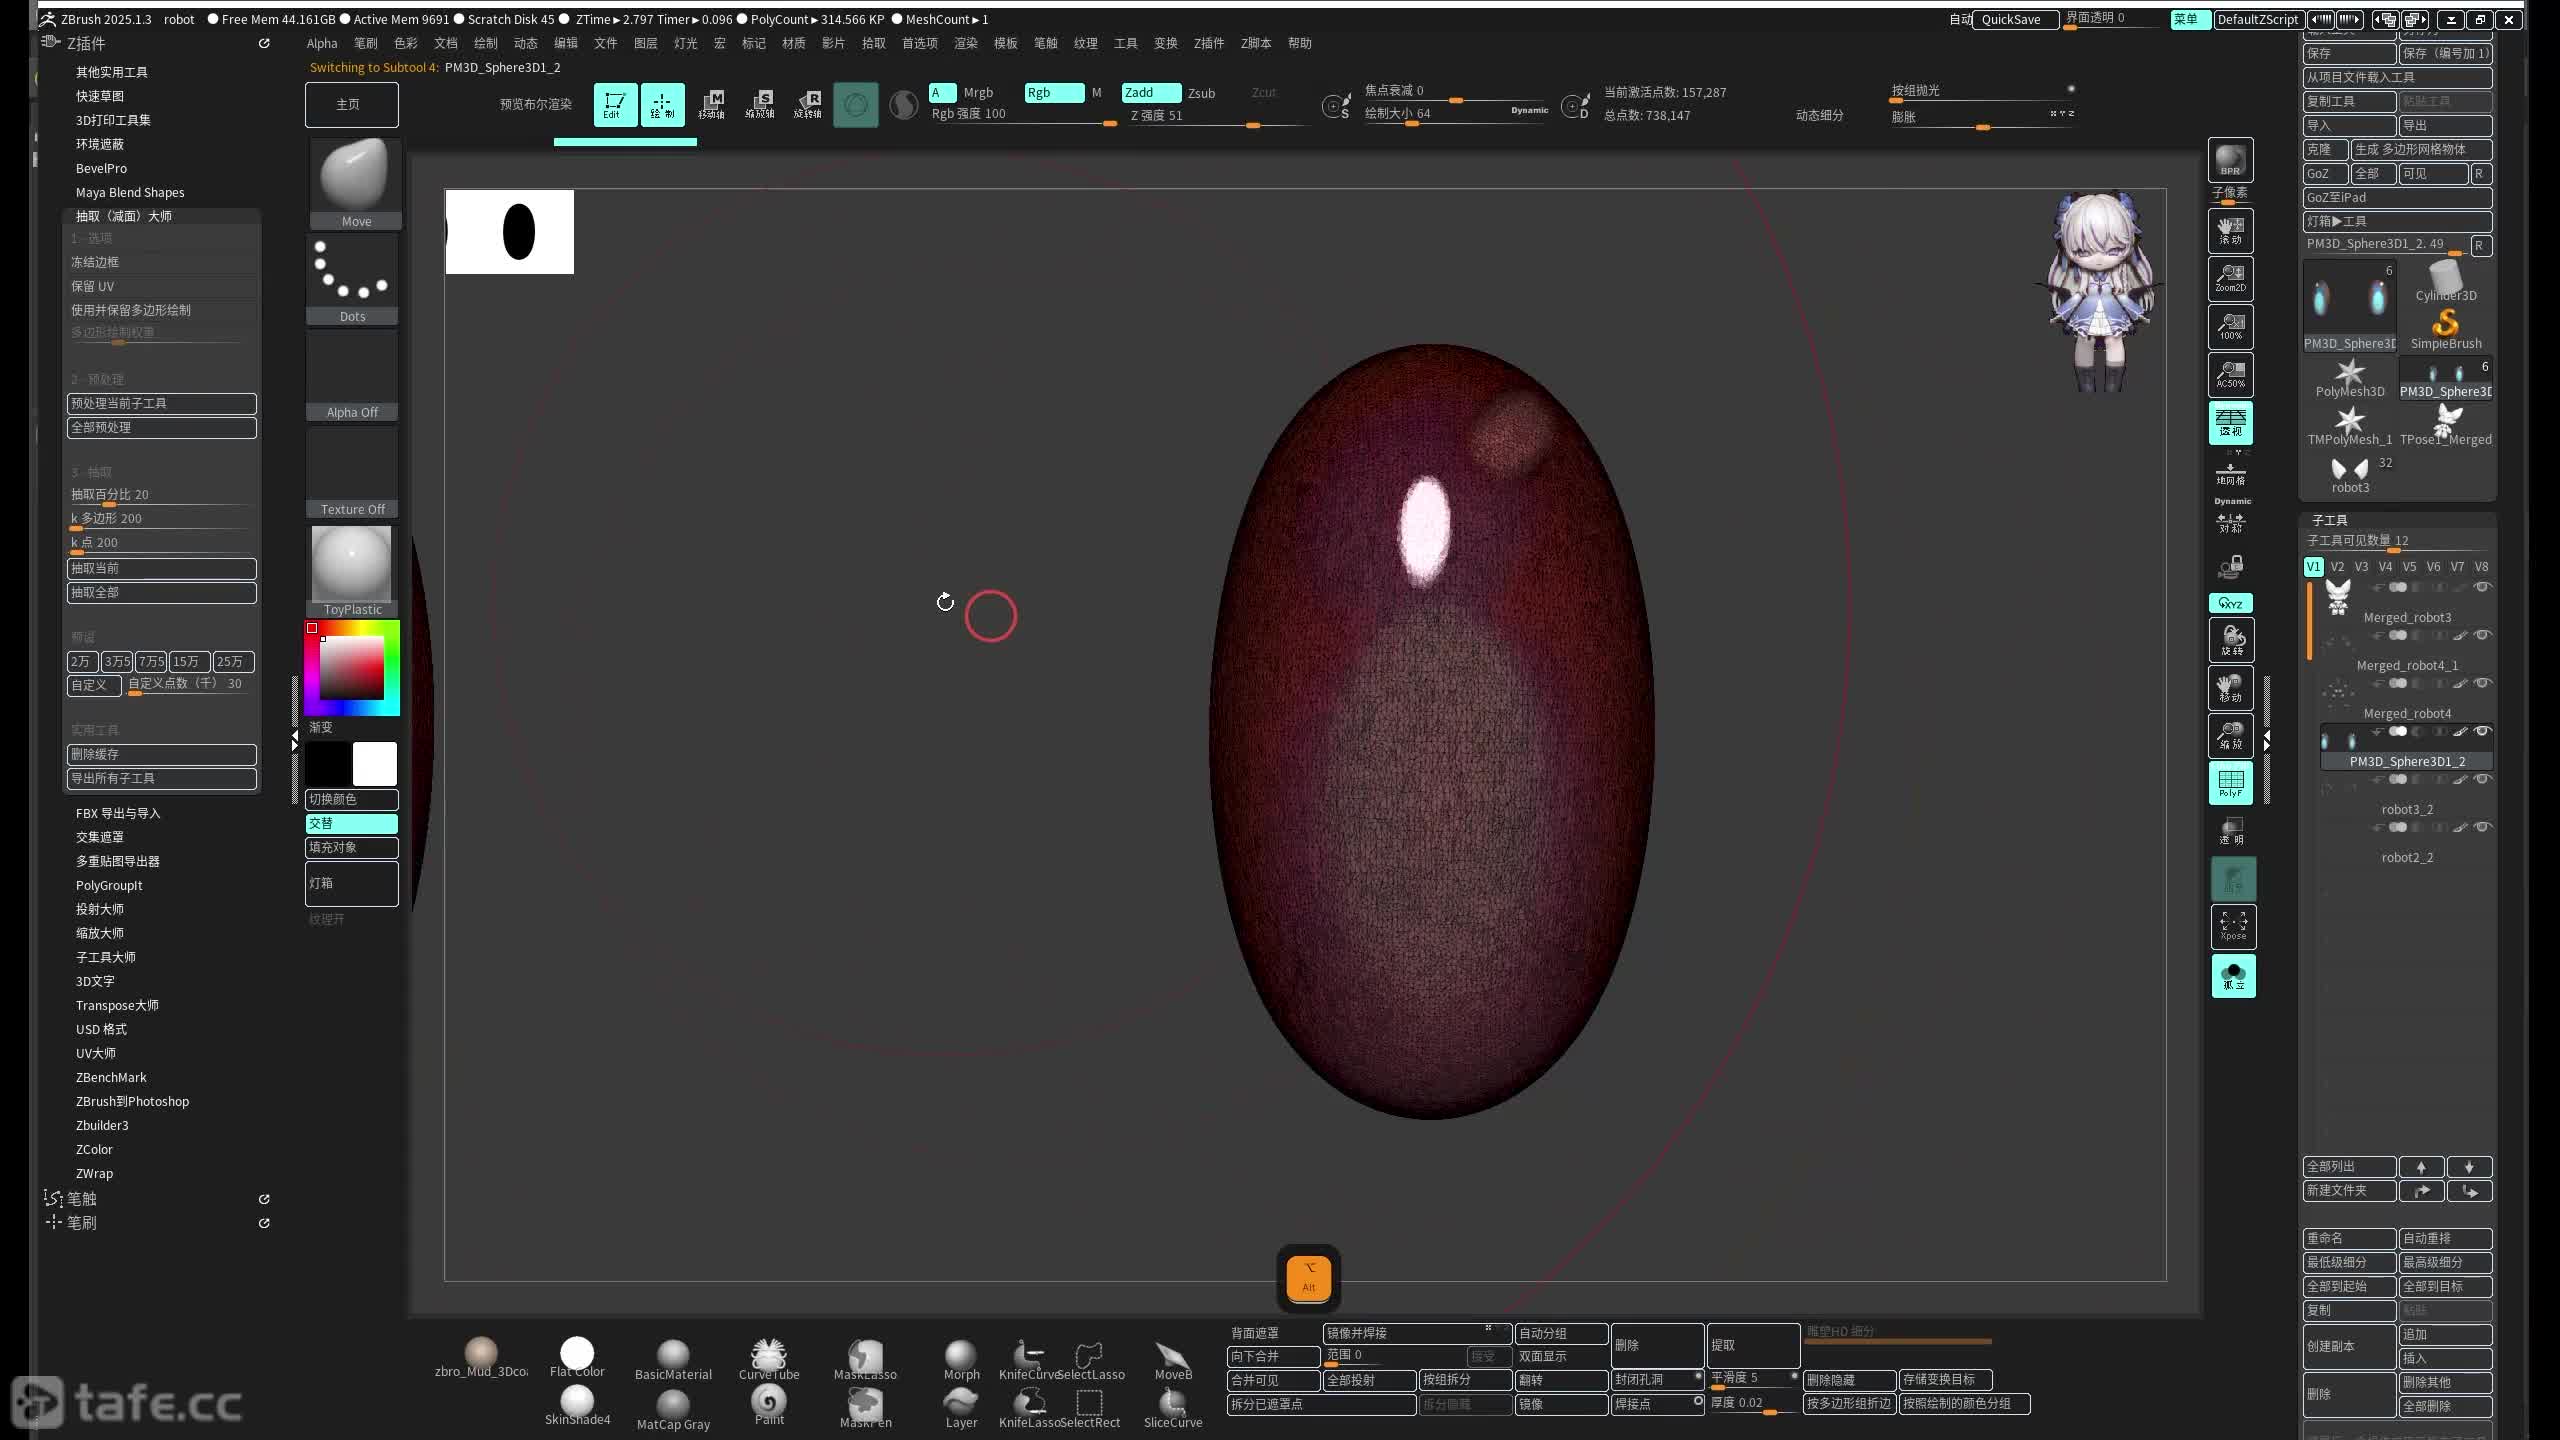This screenshot has height=1440, width=2560.
Task: Open the Z脚本 script menu
Action: click(1256, 43)
